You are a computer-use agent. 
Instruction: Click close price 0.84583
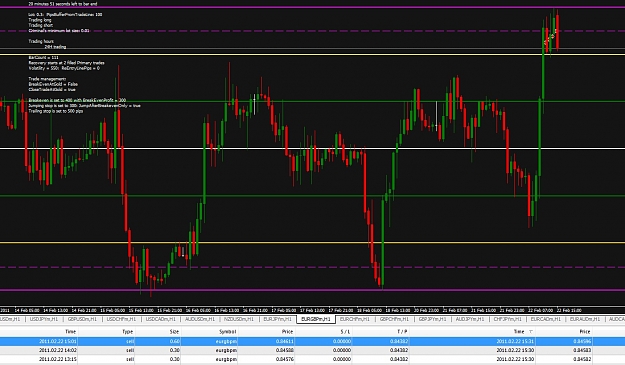pos(582,350)
